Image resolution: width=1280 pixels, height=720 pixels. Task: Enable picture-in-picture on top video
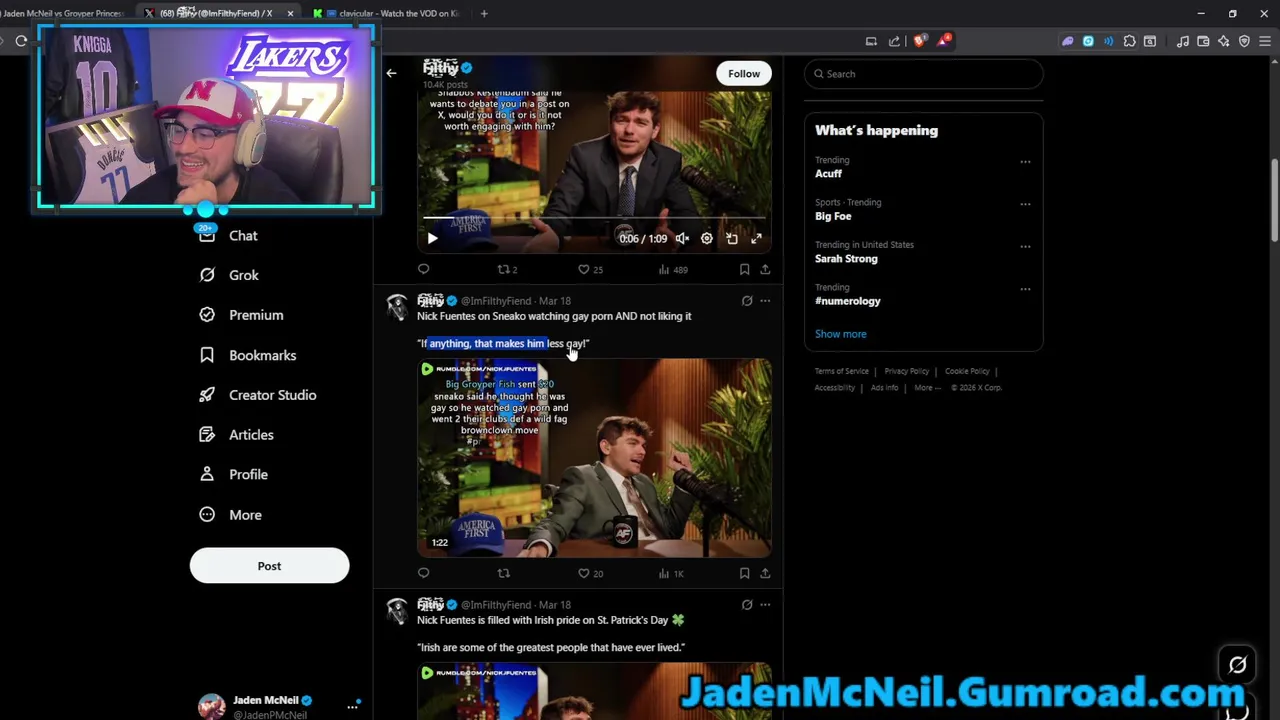pos(732,239)
